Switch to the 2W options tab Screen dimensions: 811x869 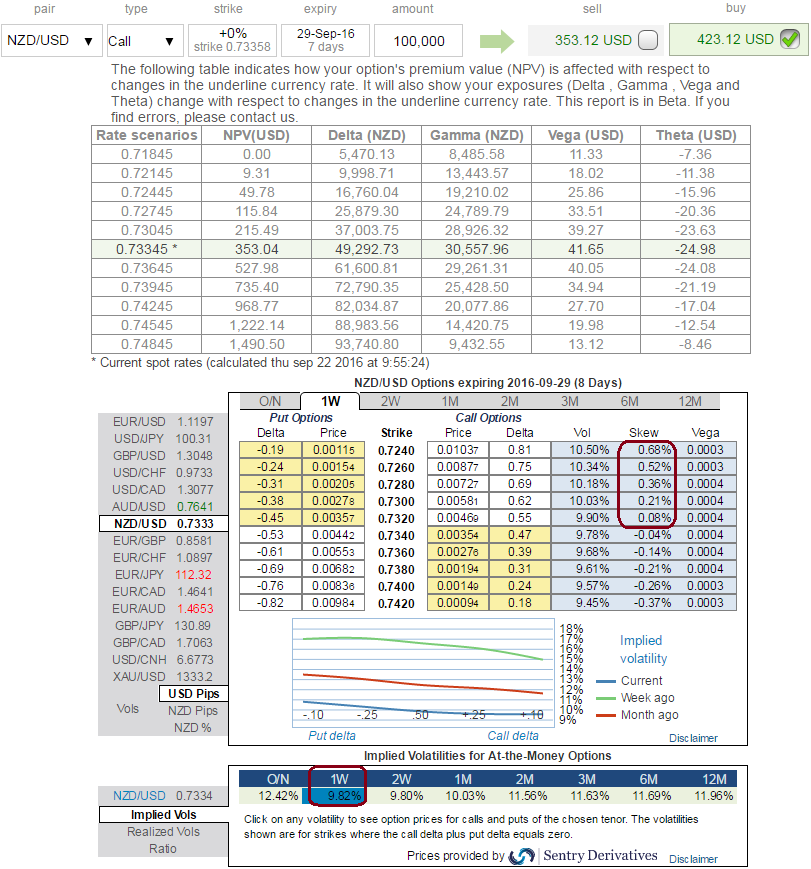[392, 401]
